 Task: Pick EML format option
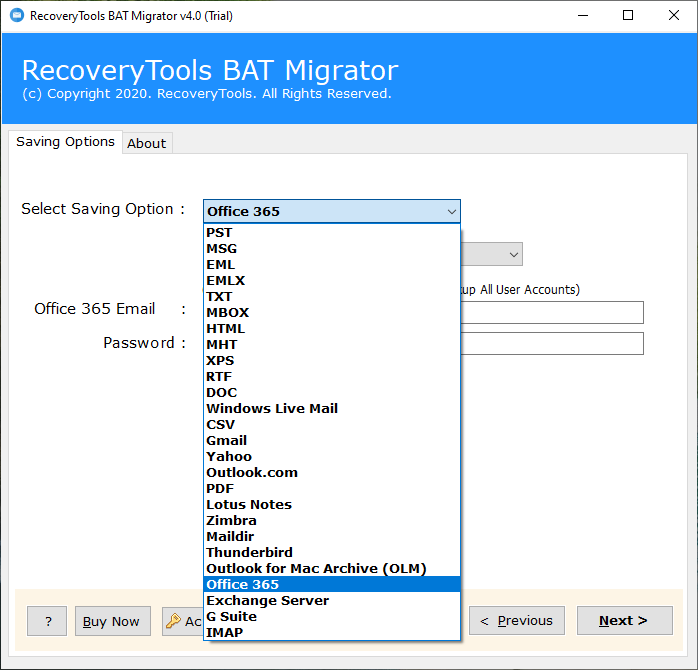tap(332, 264)
